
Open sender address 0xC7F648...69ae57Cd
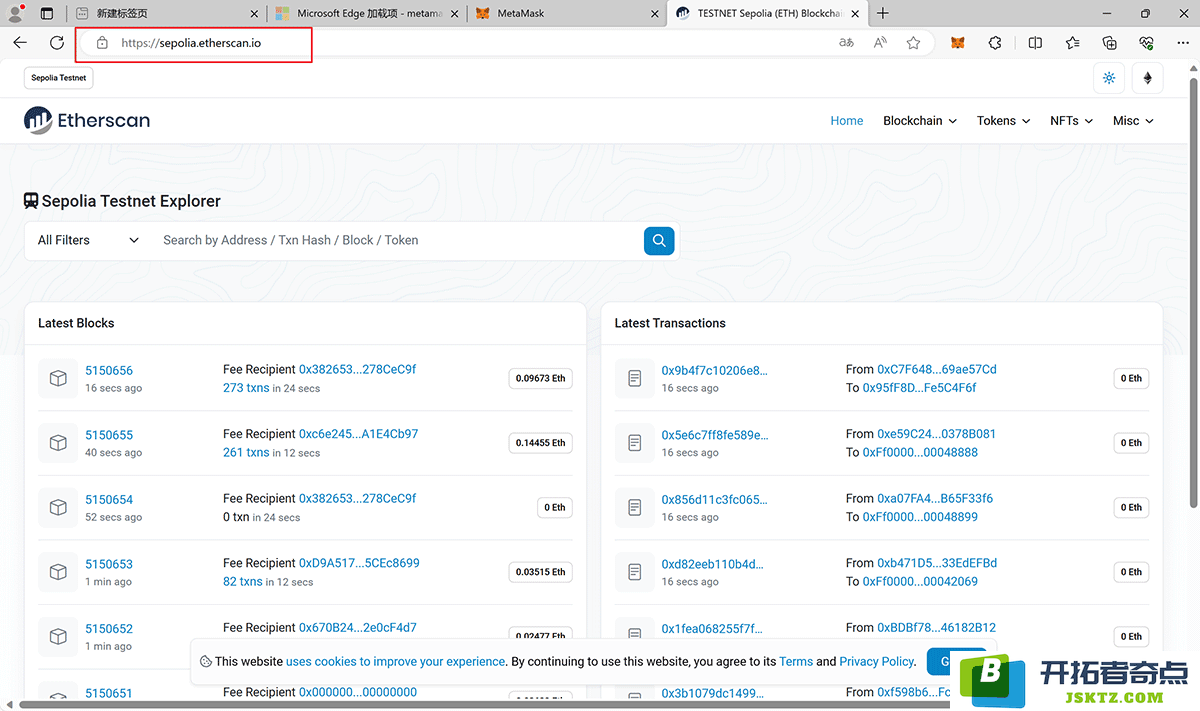tap(937, 369)
